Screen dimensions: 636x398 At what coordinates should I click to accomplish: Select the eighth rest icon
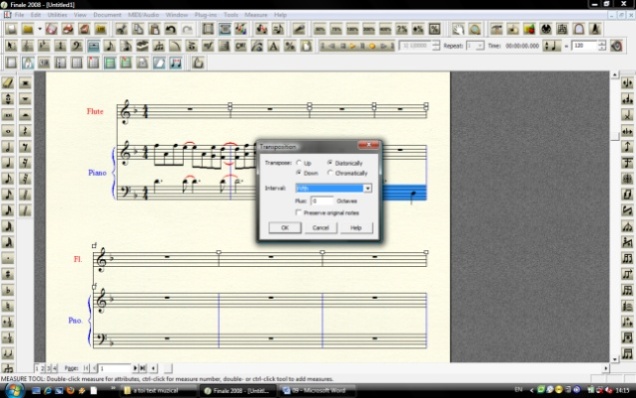[x=25, y=147]
